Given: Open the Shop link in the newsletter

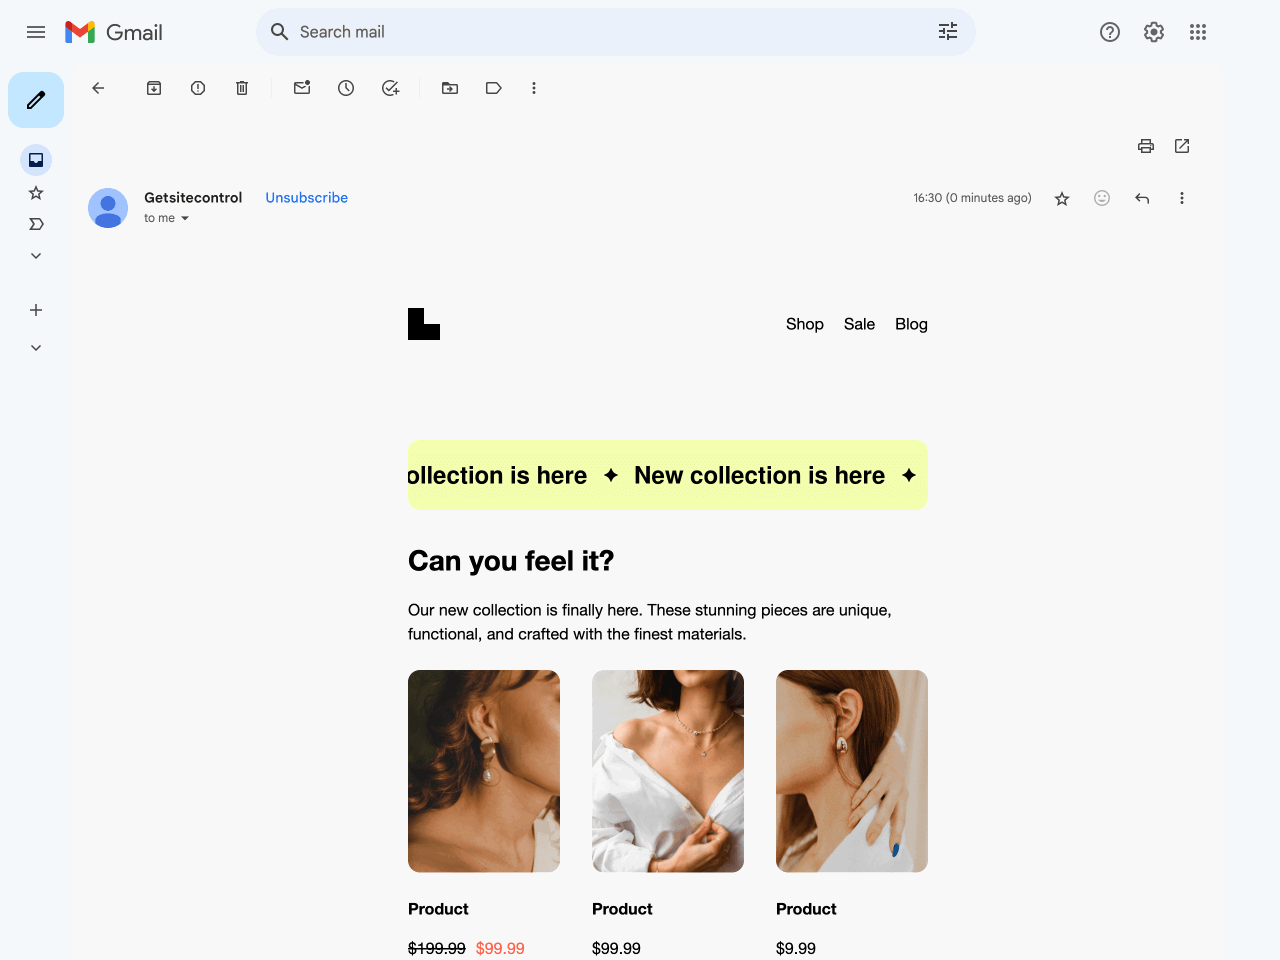Looking at the screenshot, I should pos(804,324).
